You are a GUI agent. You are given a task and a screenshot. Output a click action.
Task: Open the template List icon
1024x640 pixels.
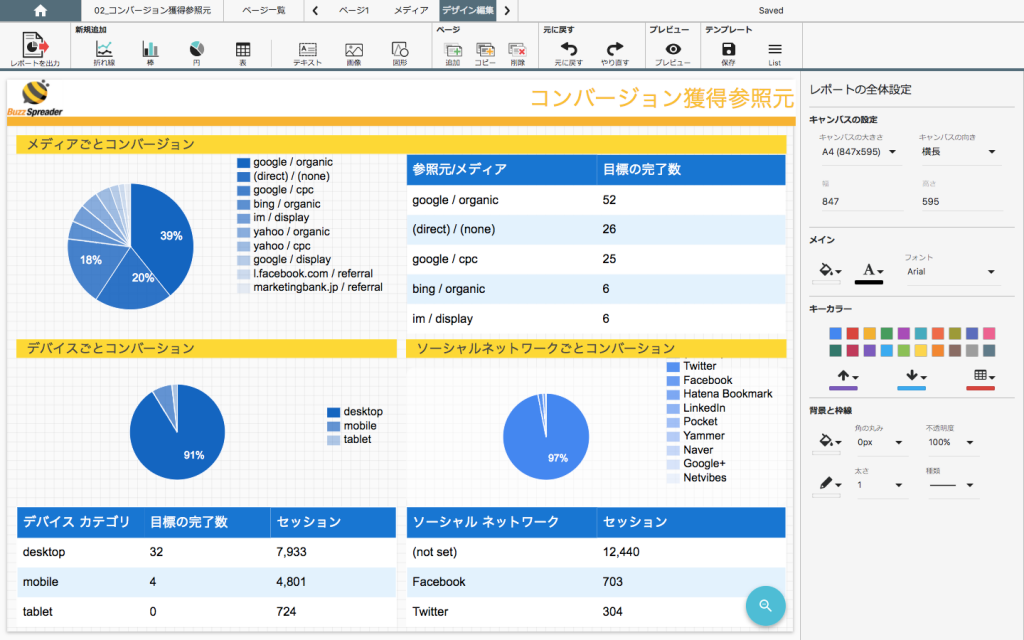(x=775, y=53)
